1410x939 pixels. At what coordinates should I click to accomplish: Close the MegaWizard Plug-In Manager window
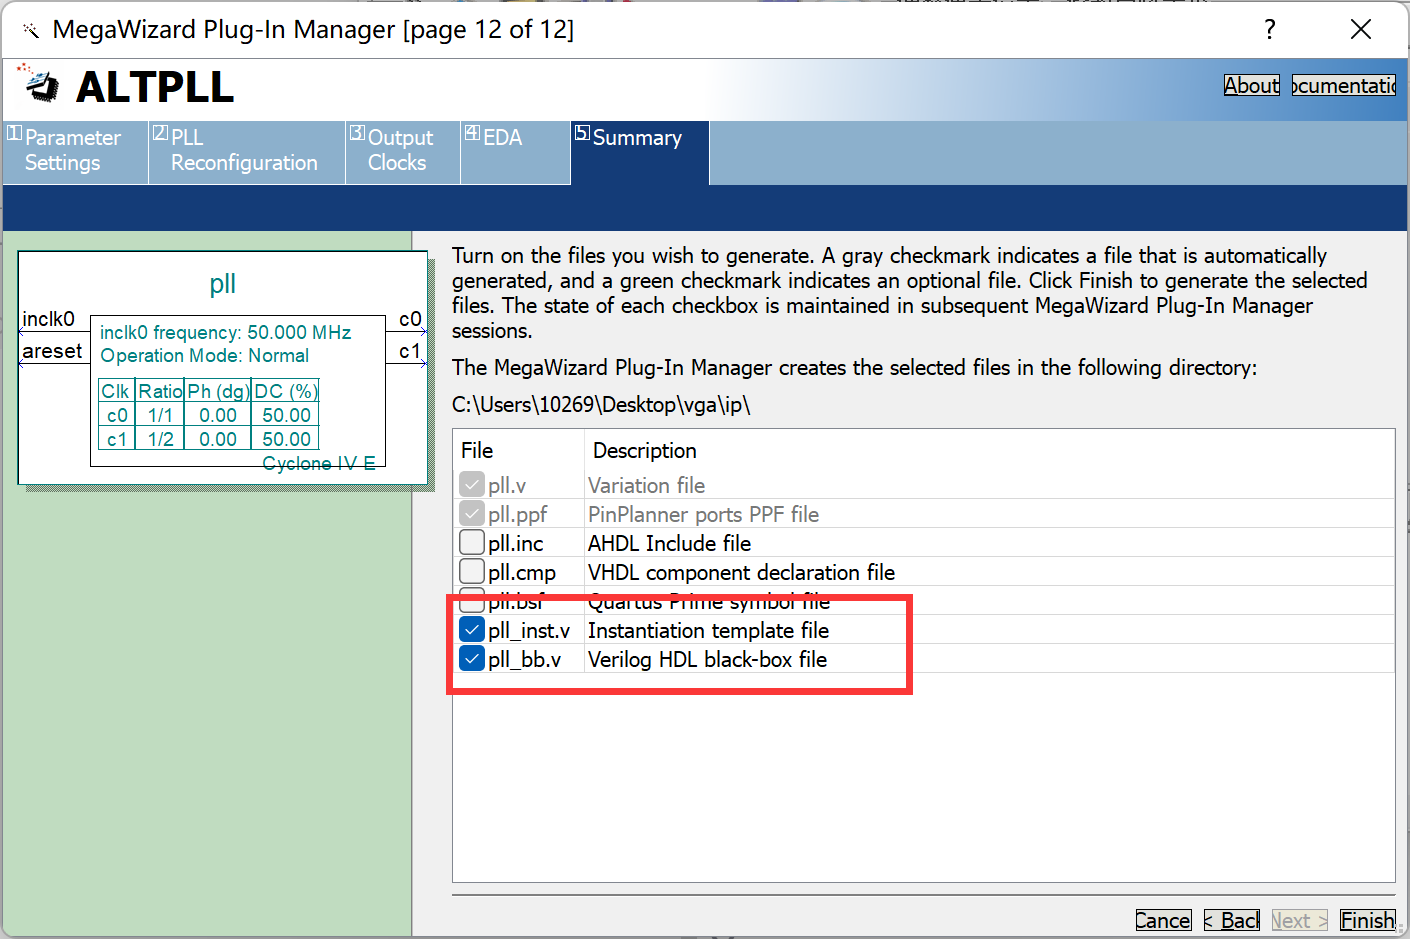[1361, 29]
